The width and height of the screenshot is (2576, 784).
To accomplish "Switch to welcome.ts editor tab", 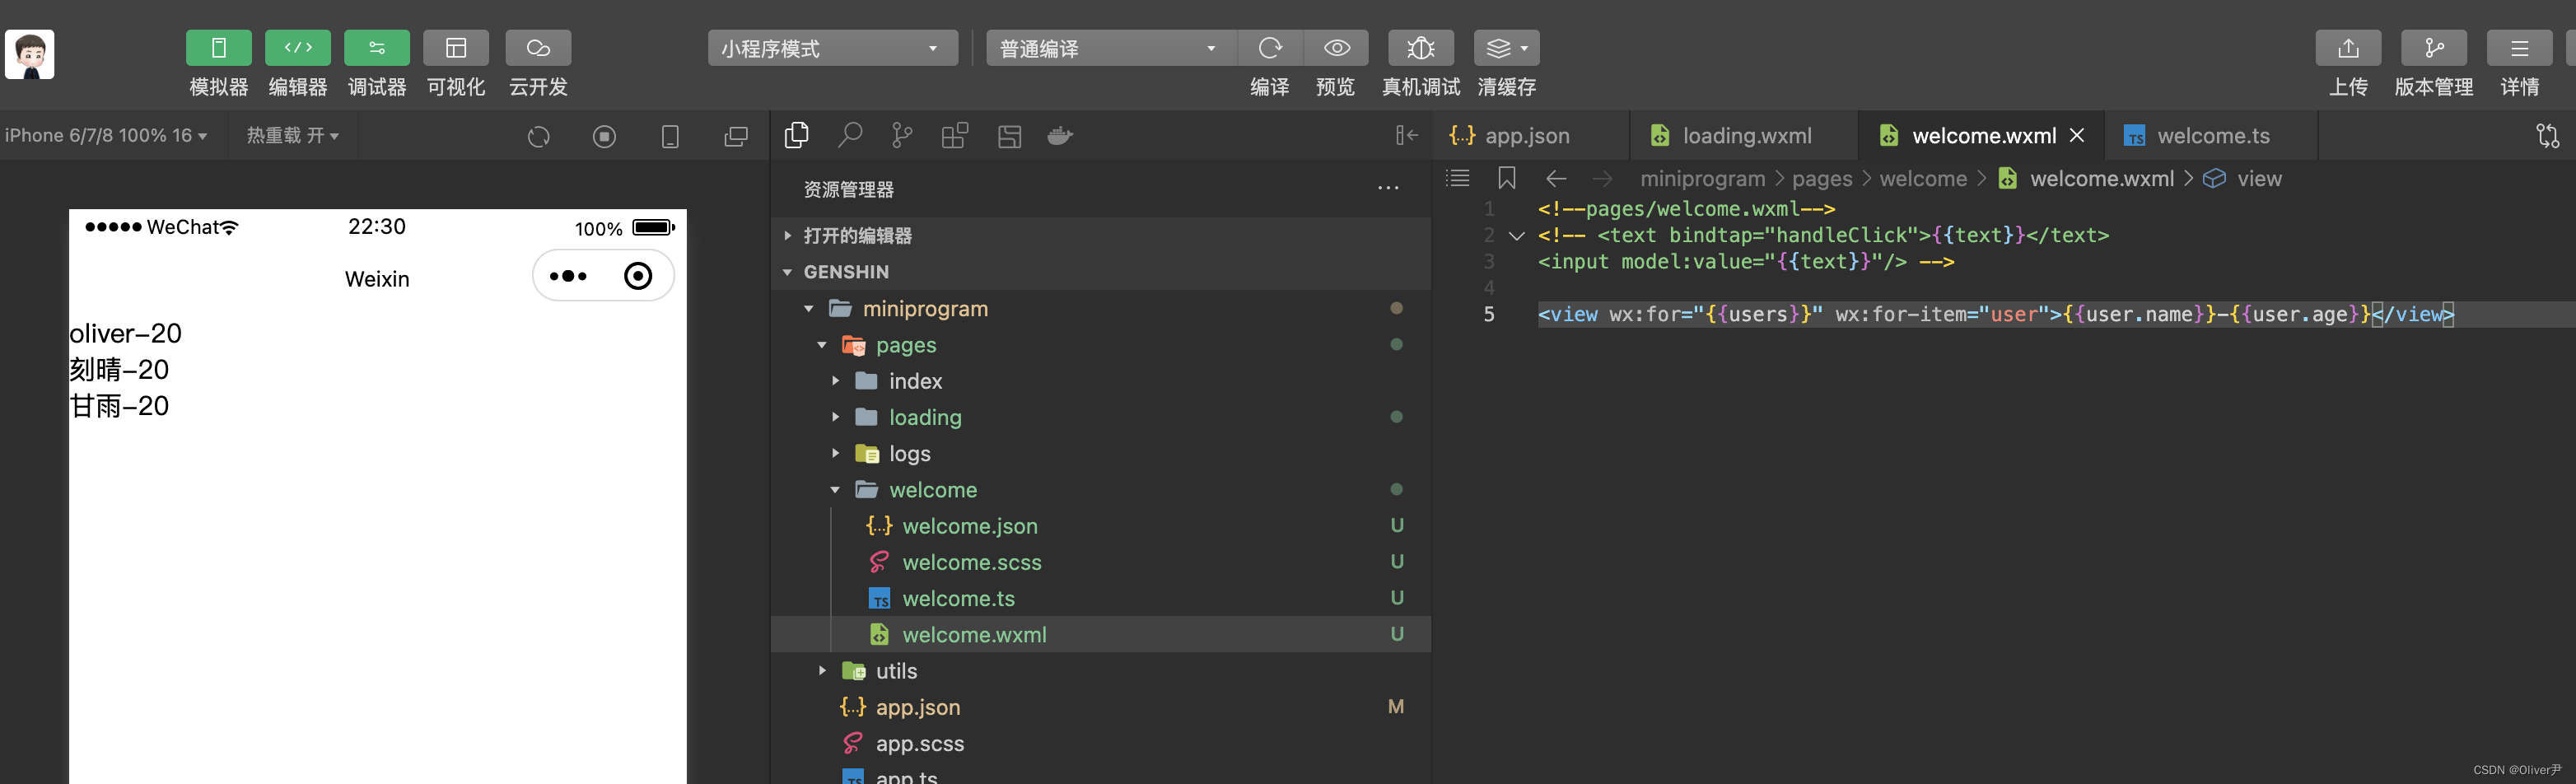I will coord(2211,135).
